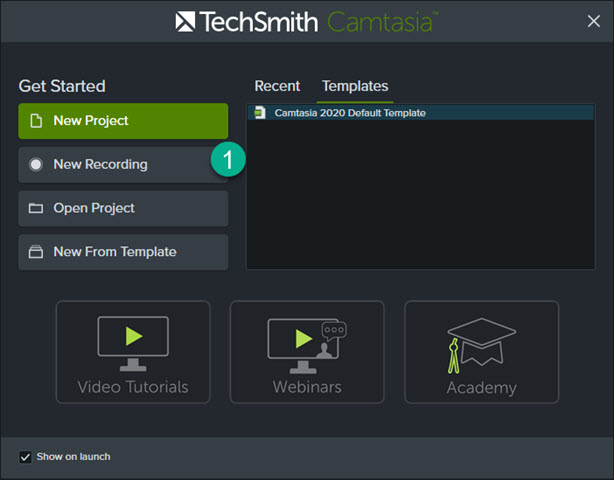
Task: Click the New Project button
Action: coord(123,121)
